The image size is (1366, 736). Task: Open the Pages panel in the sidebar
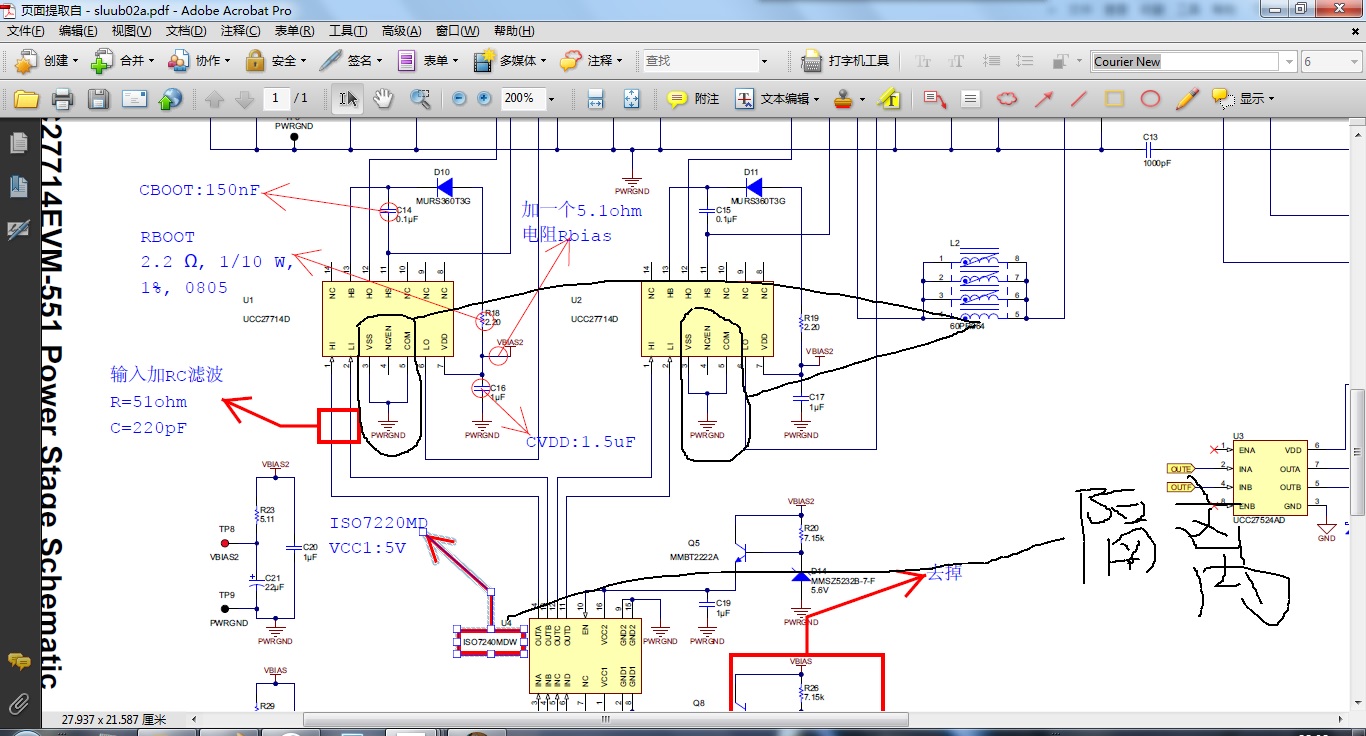[18, 144]
